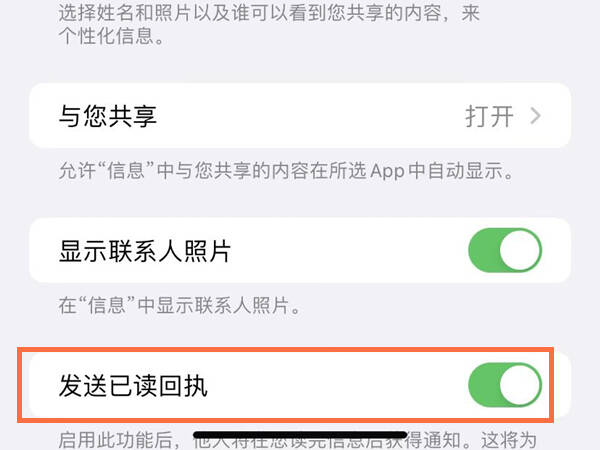The image size is (600, 450).
Task: Click the white knob of 显示联系人照片 switch
Action: [x=520, y=251]
